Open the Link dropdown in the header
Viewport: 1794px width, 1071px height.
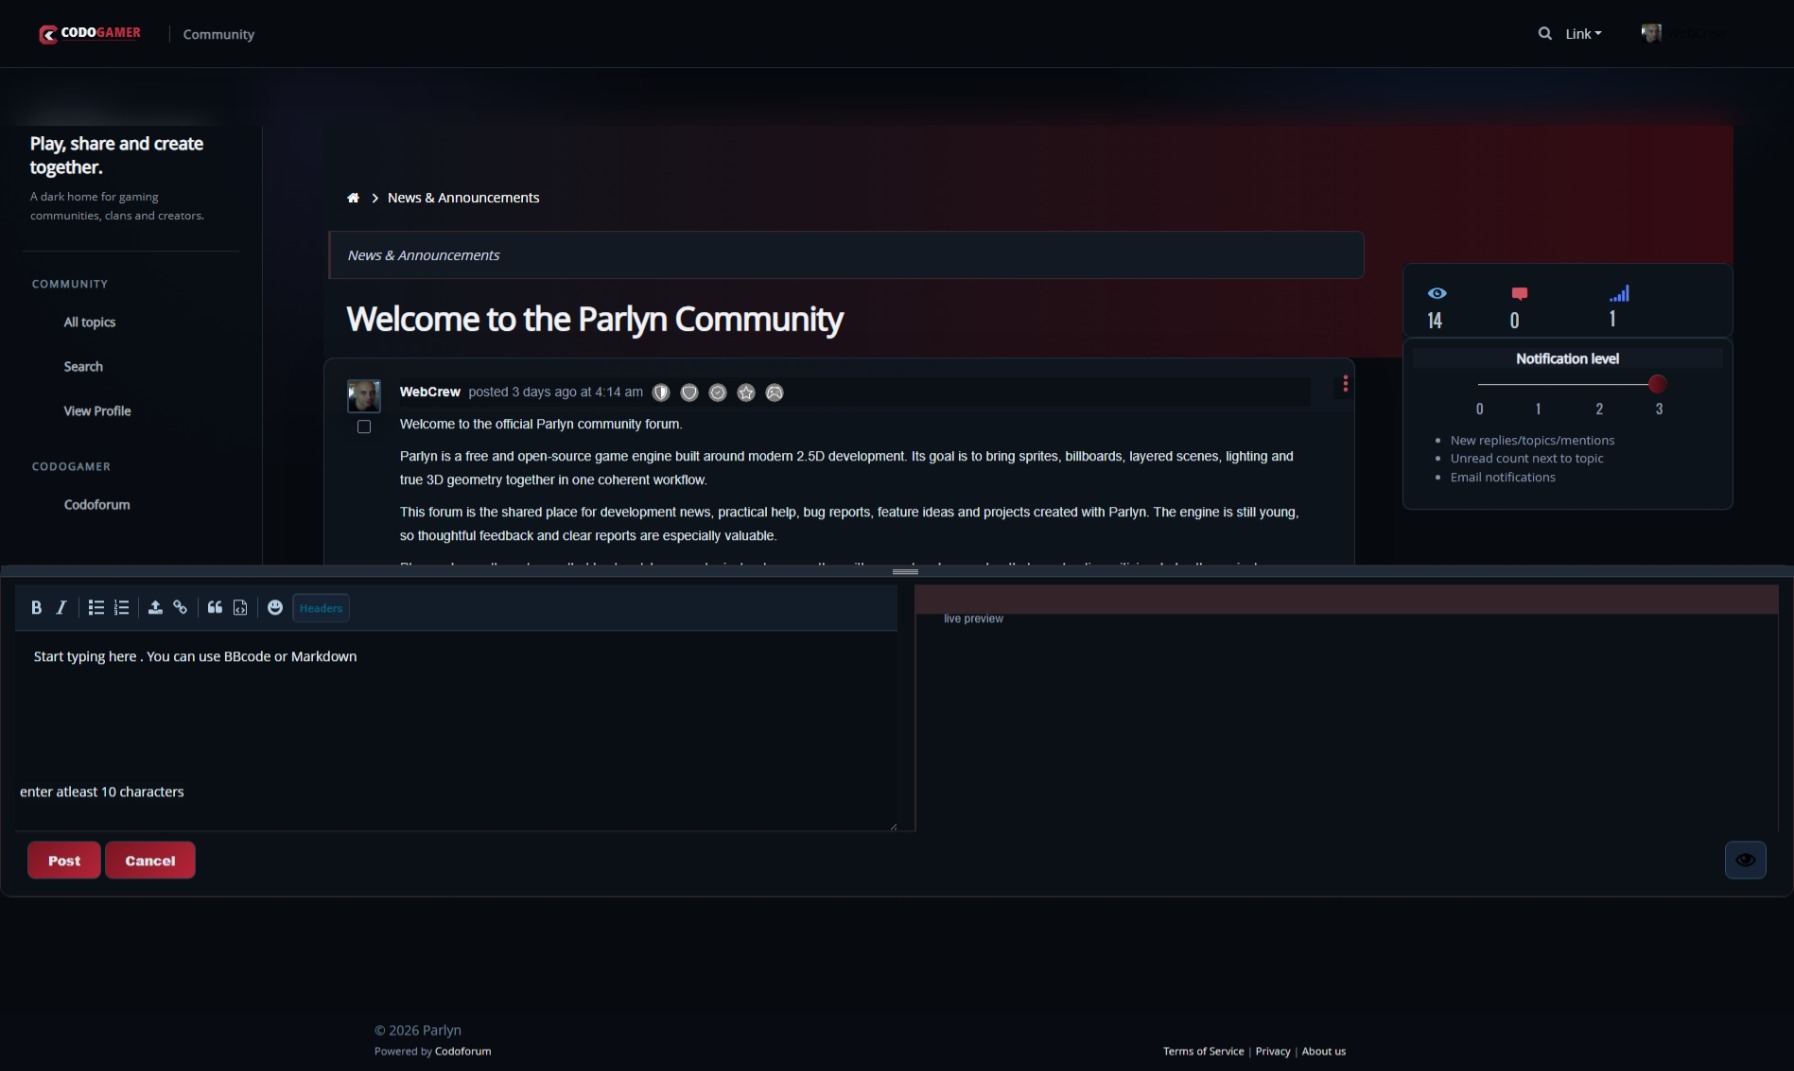[x=1583, y=34]
